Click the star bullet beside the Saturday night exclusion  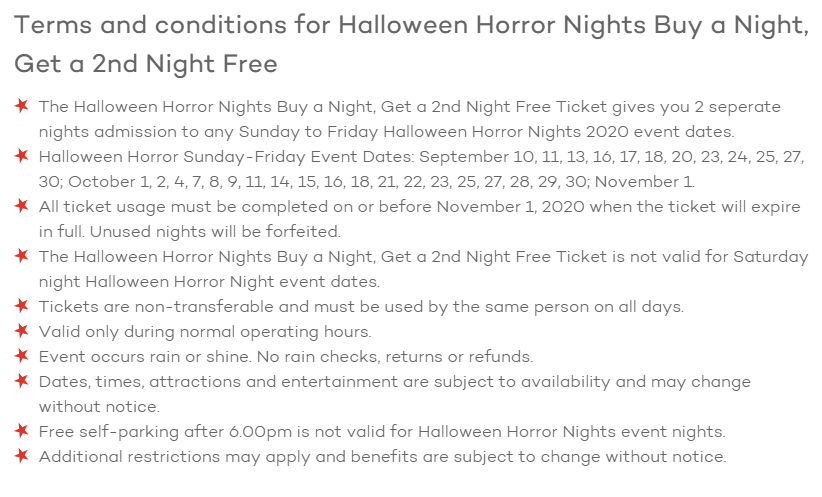pyautogui.click(x=21, y=255)
